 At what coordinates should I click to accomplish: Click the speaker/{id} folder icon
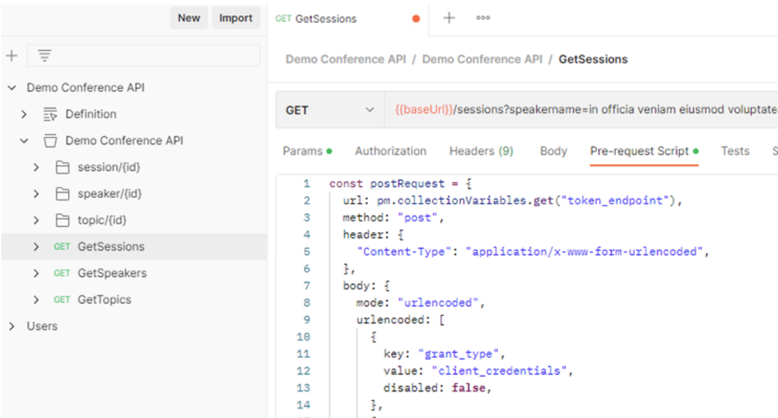[x=63, y=194]
